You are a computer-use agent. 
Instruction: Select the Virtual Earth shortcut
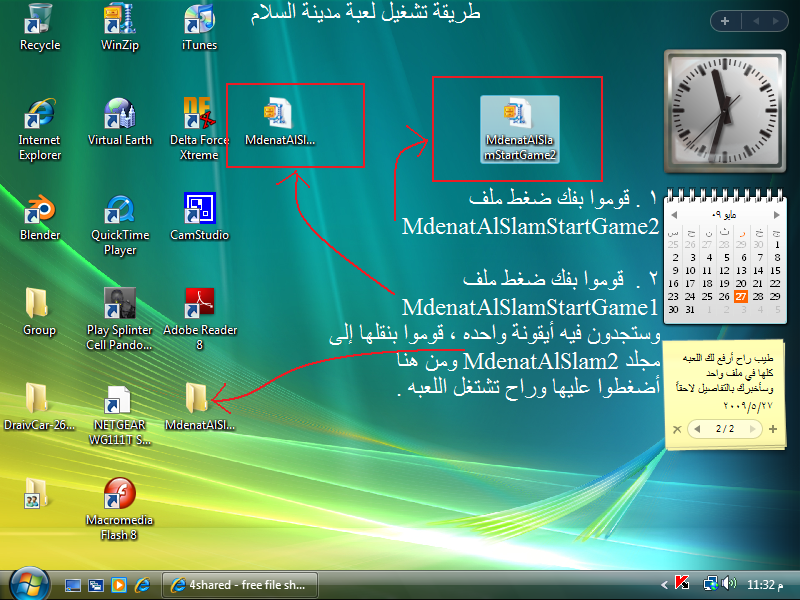click(119, 122)
